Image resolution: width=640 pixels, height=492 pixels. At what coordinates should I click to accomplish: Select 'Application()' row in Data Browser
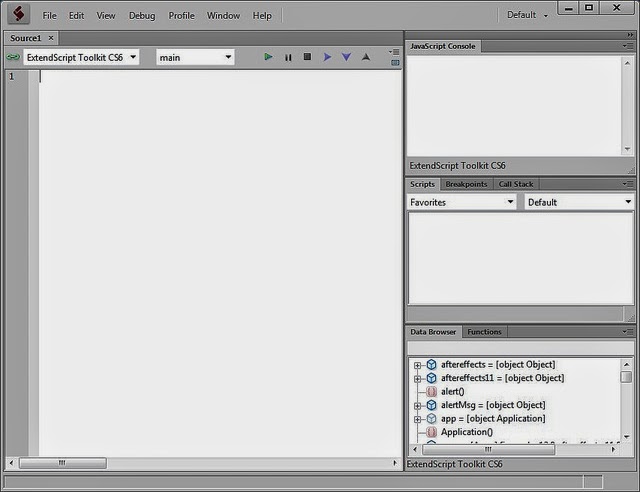[x=467, y=432]
